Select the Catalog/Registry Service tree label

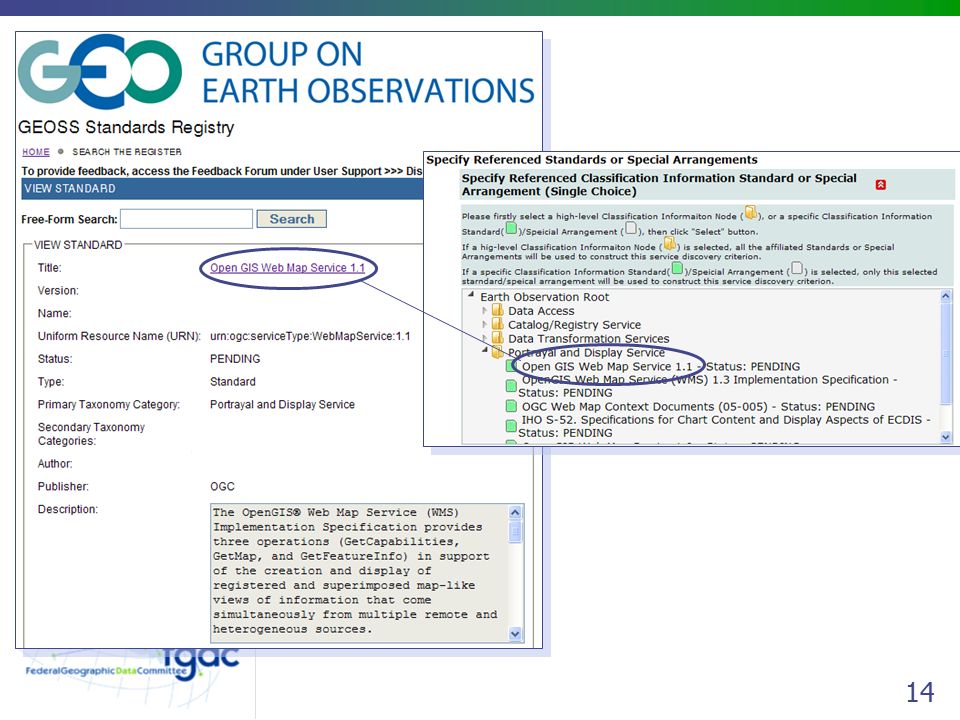click(x=574, y=325)
